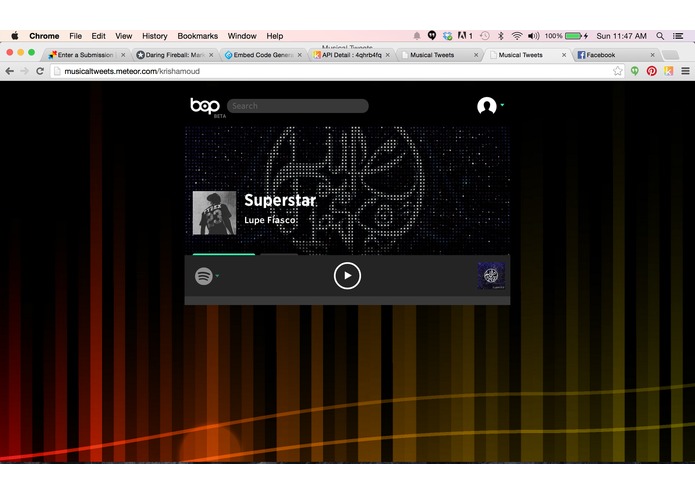Open the History menu
Screen dimensions: 695x494
tap(155, 36)
